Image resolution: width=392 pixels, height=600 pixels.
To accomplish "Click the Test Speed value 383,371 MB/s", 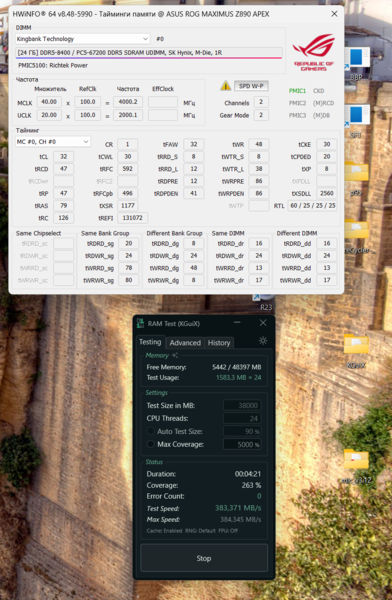I will [x=238, y=508].
